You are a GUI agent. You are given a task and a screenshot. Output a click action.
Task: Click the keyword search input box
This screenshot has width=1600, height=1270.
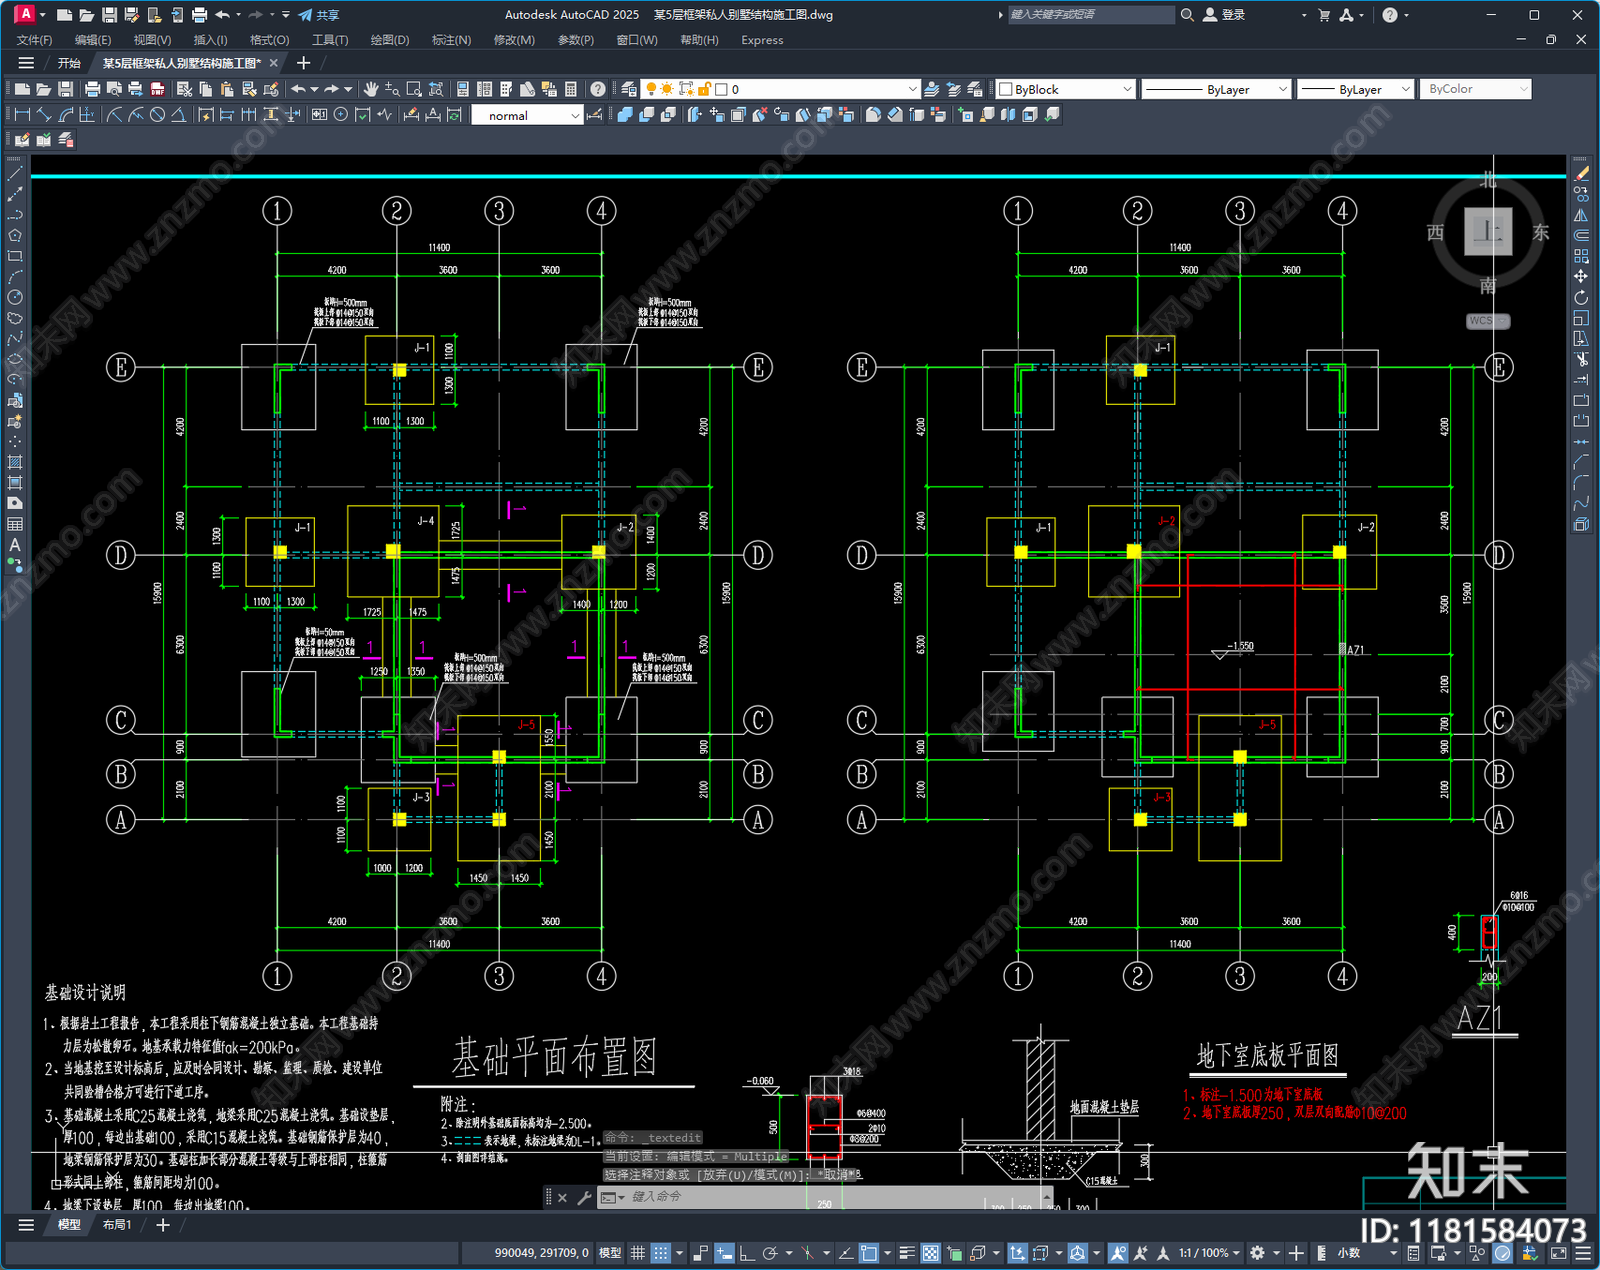(1090, 15)
